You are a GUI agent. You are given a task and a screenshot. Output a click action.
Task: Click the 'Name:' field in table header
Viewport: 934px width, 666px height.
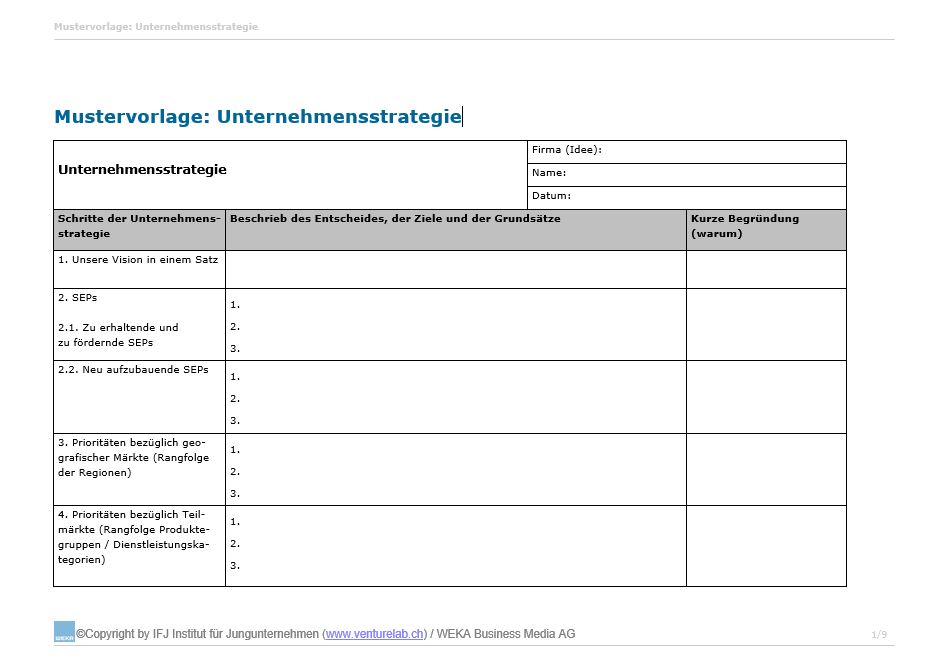click(x=686, y=174)
